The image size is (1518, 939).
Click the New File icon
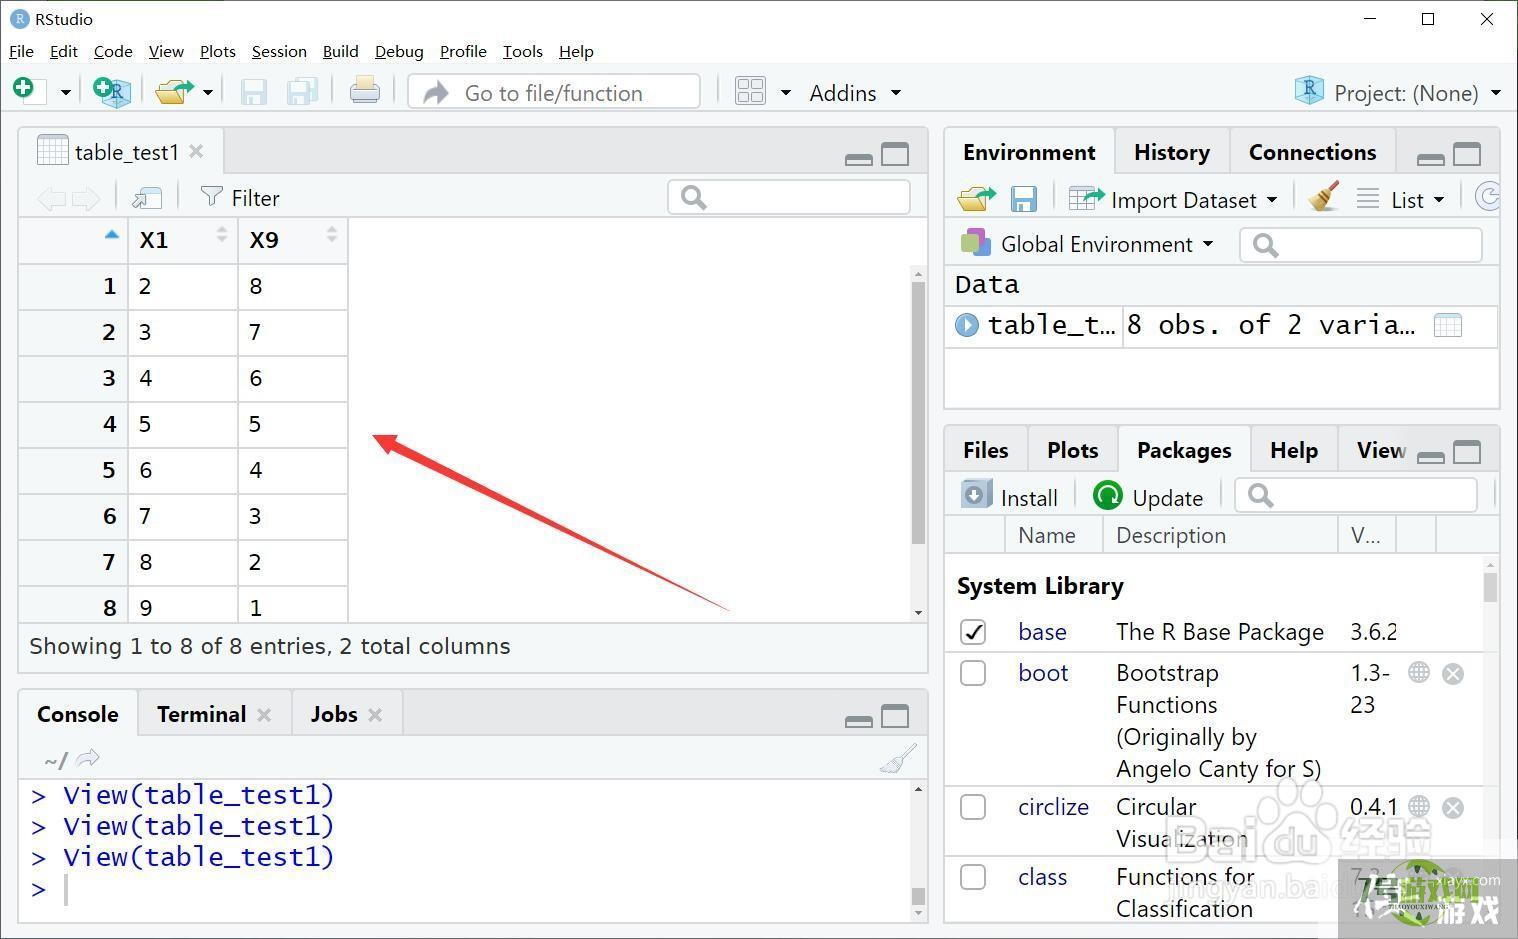(28, 91)
